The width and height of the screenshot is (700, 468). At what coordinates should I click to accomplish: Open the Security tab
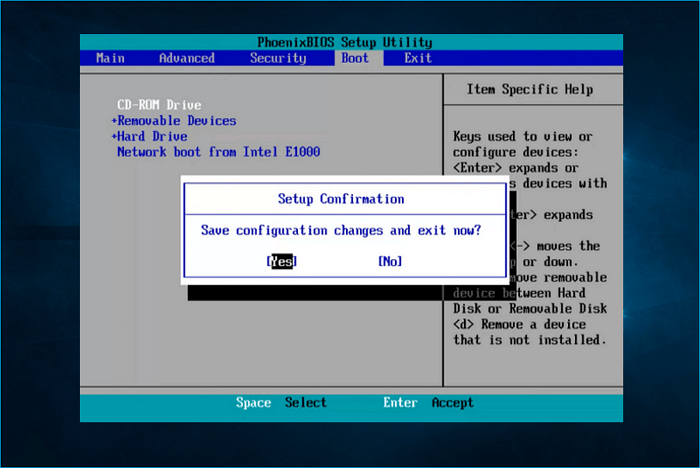coord(278,58)
